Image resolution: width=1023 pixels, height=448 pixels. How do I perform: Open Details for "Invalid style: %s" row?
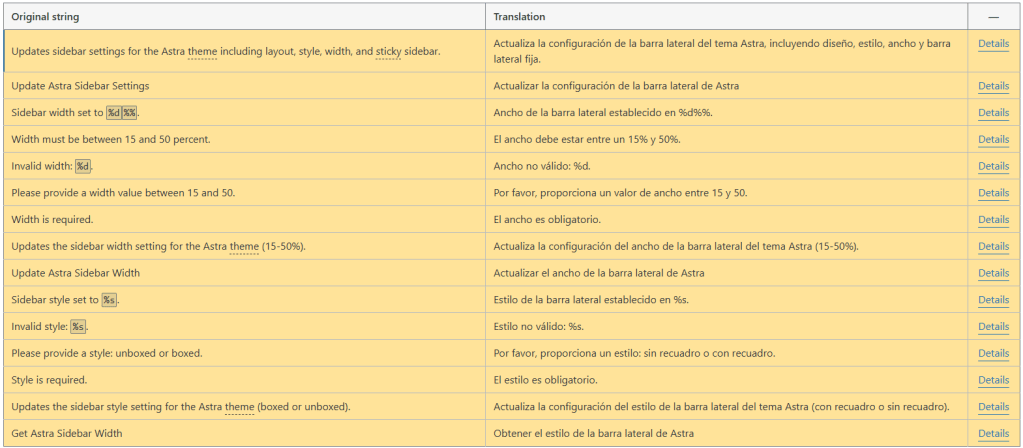tap(992, 326)
